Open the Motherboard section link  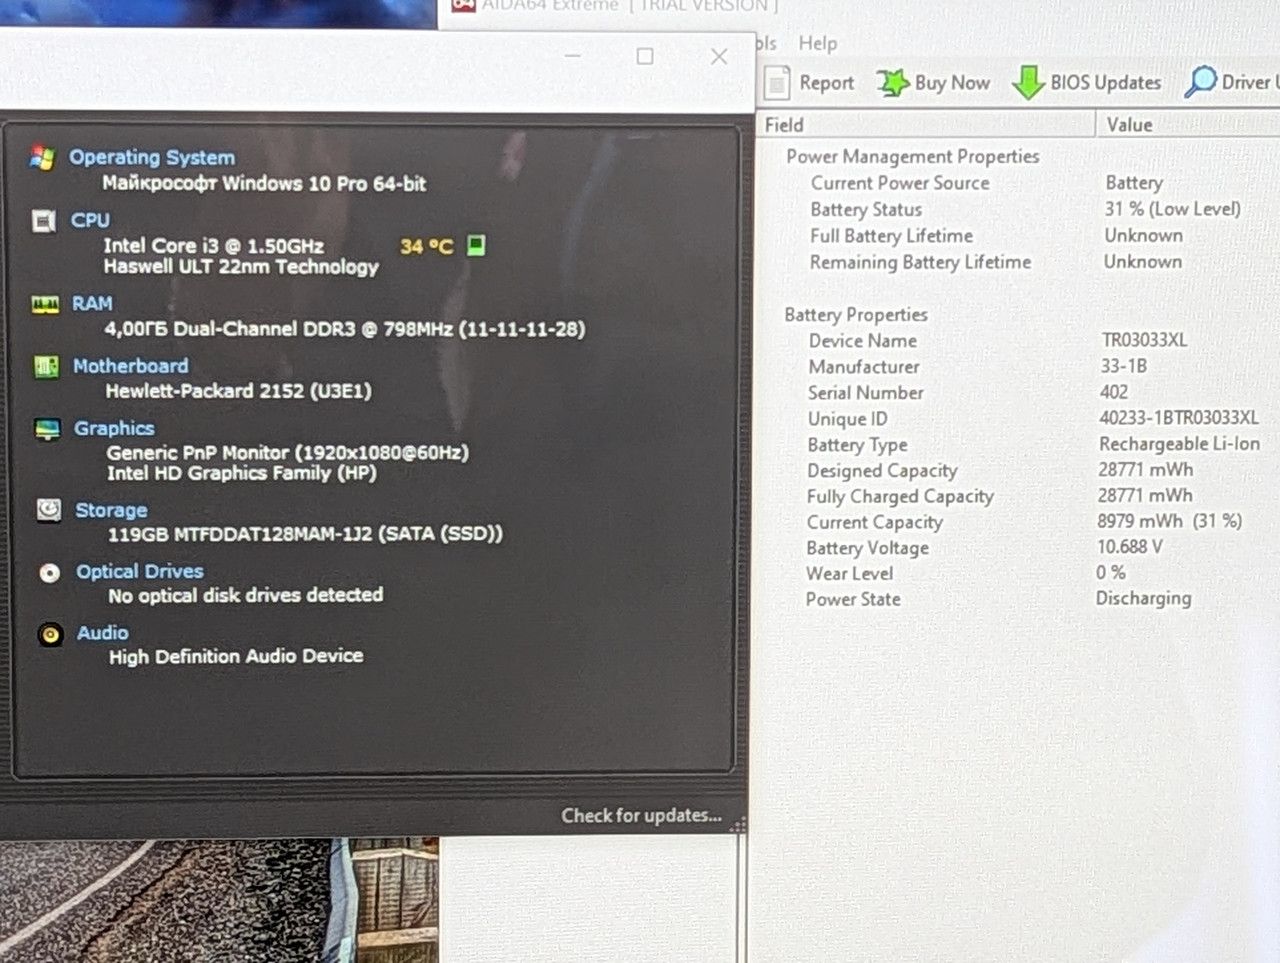131,366
